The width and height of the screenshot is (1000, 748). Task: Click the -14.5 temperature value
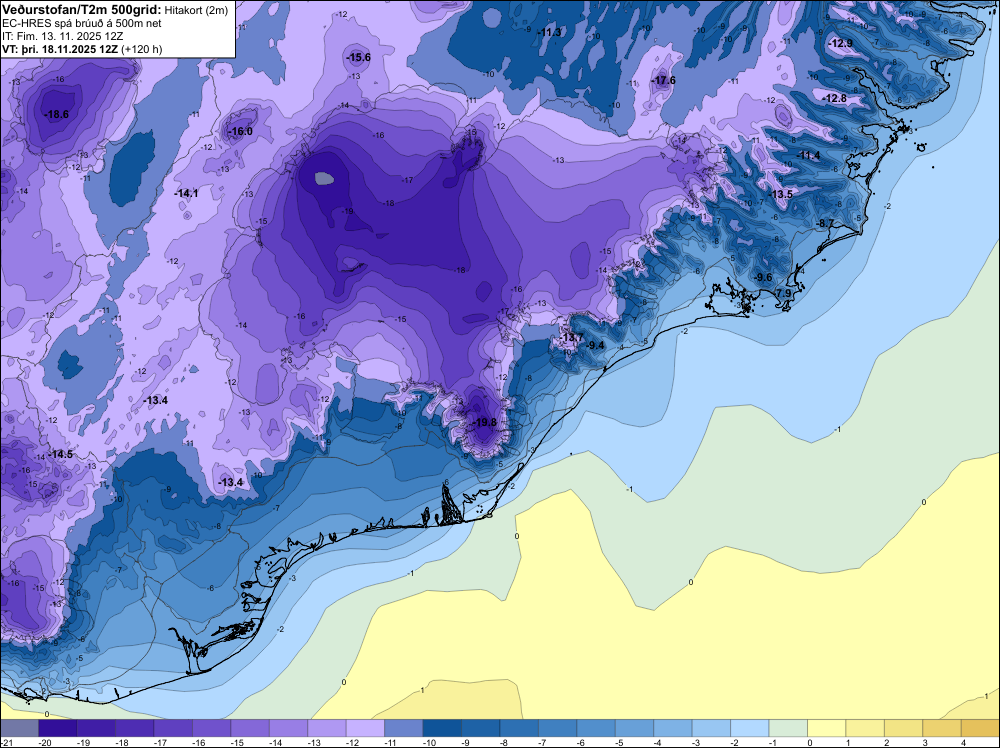click(61, 455)
